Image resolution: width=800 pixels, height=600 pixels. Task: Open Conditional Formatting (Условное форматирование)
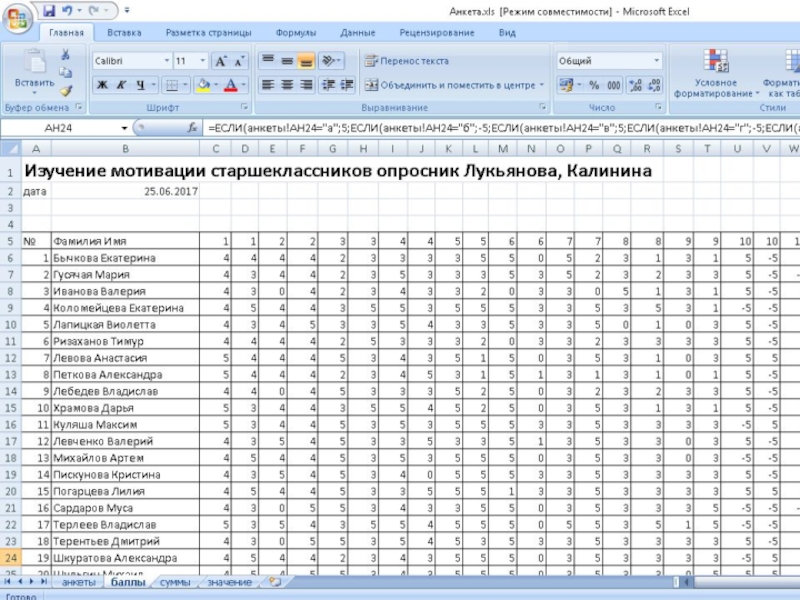coord(716,73)
